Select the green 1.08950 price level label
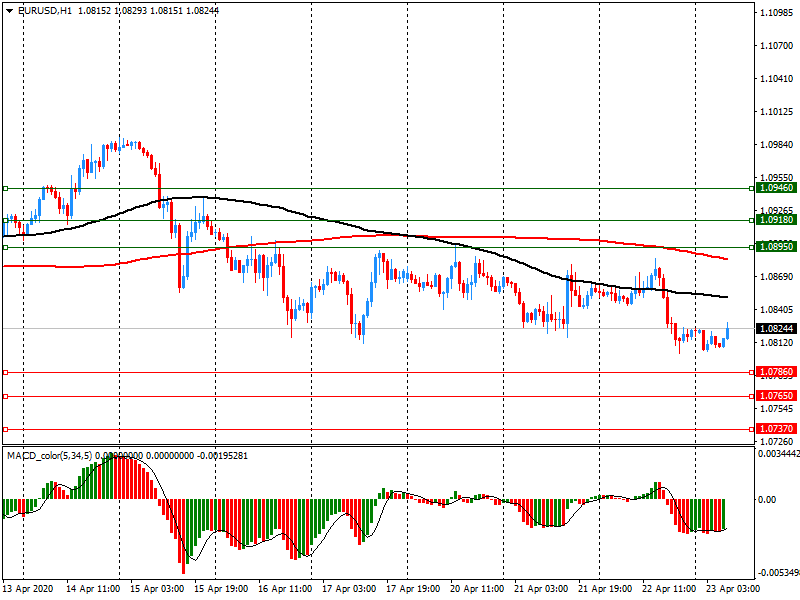 point(776,247)
